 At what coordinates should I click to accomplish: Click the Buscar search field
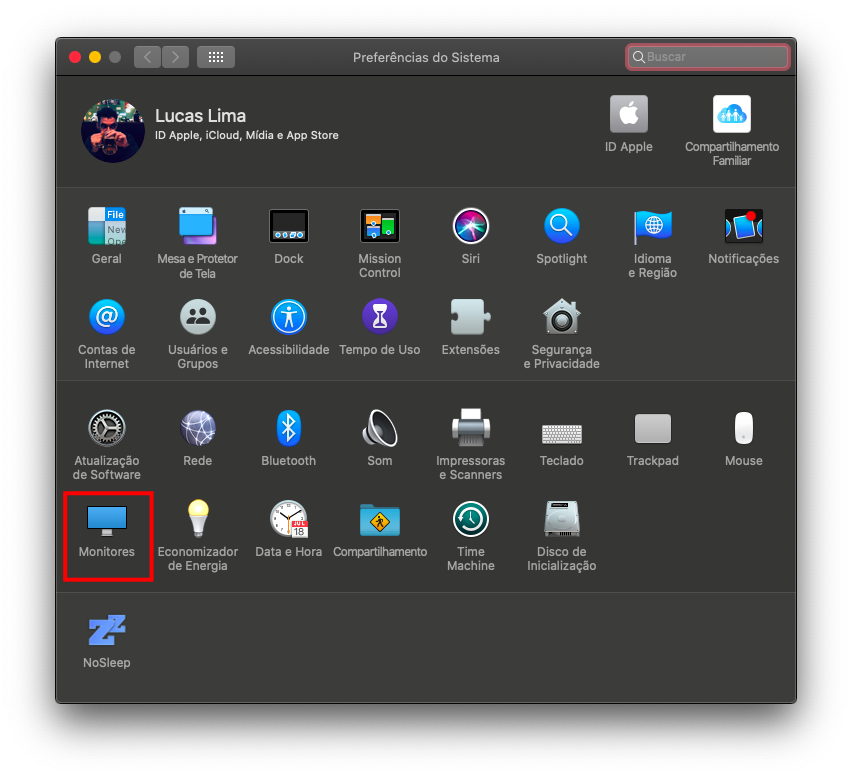pyautogui.click(x=707, y=57)
